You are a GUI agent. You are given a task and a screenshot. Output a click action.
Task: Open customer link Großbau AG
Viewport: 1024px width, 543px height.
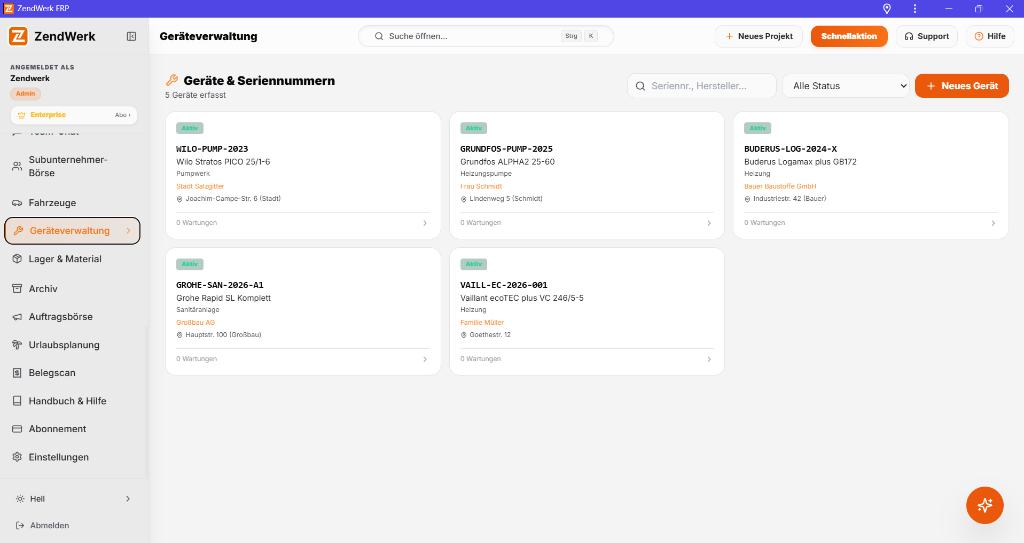tap(195, 323)
